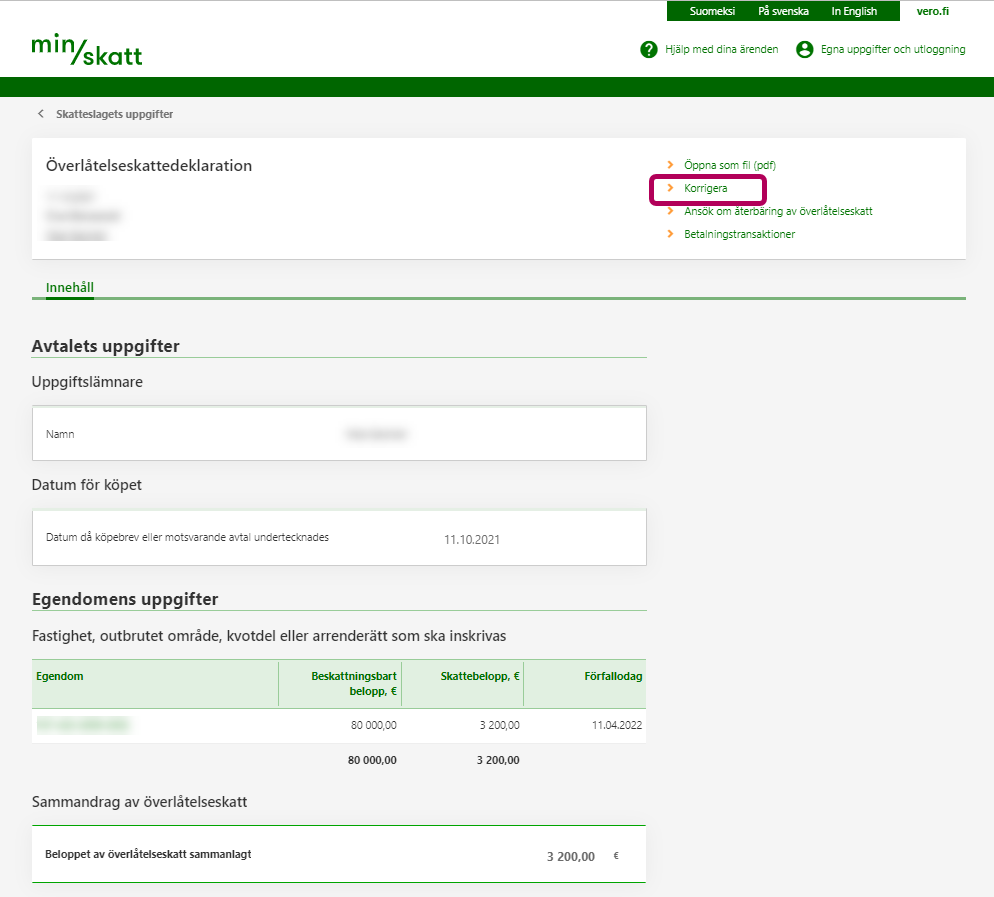Image resolution: width=994 pixels, height=897 pixels.
Task: Click the orange arrow beside Korrigera
Action: 671,188
